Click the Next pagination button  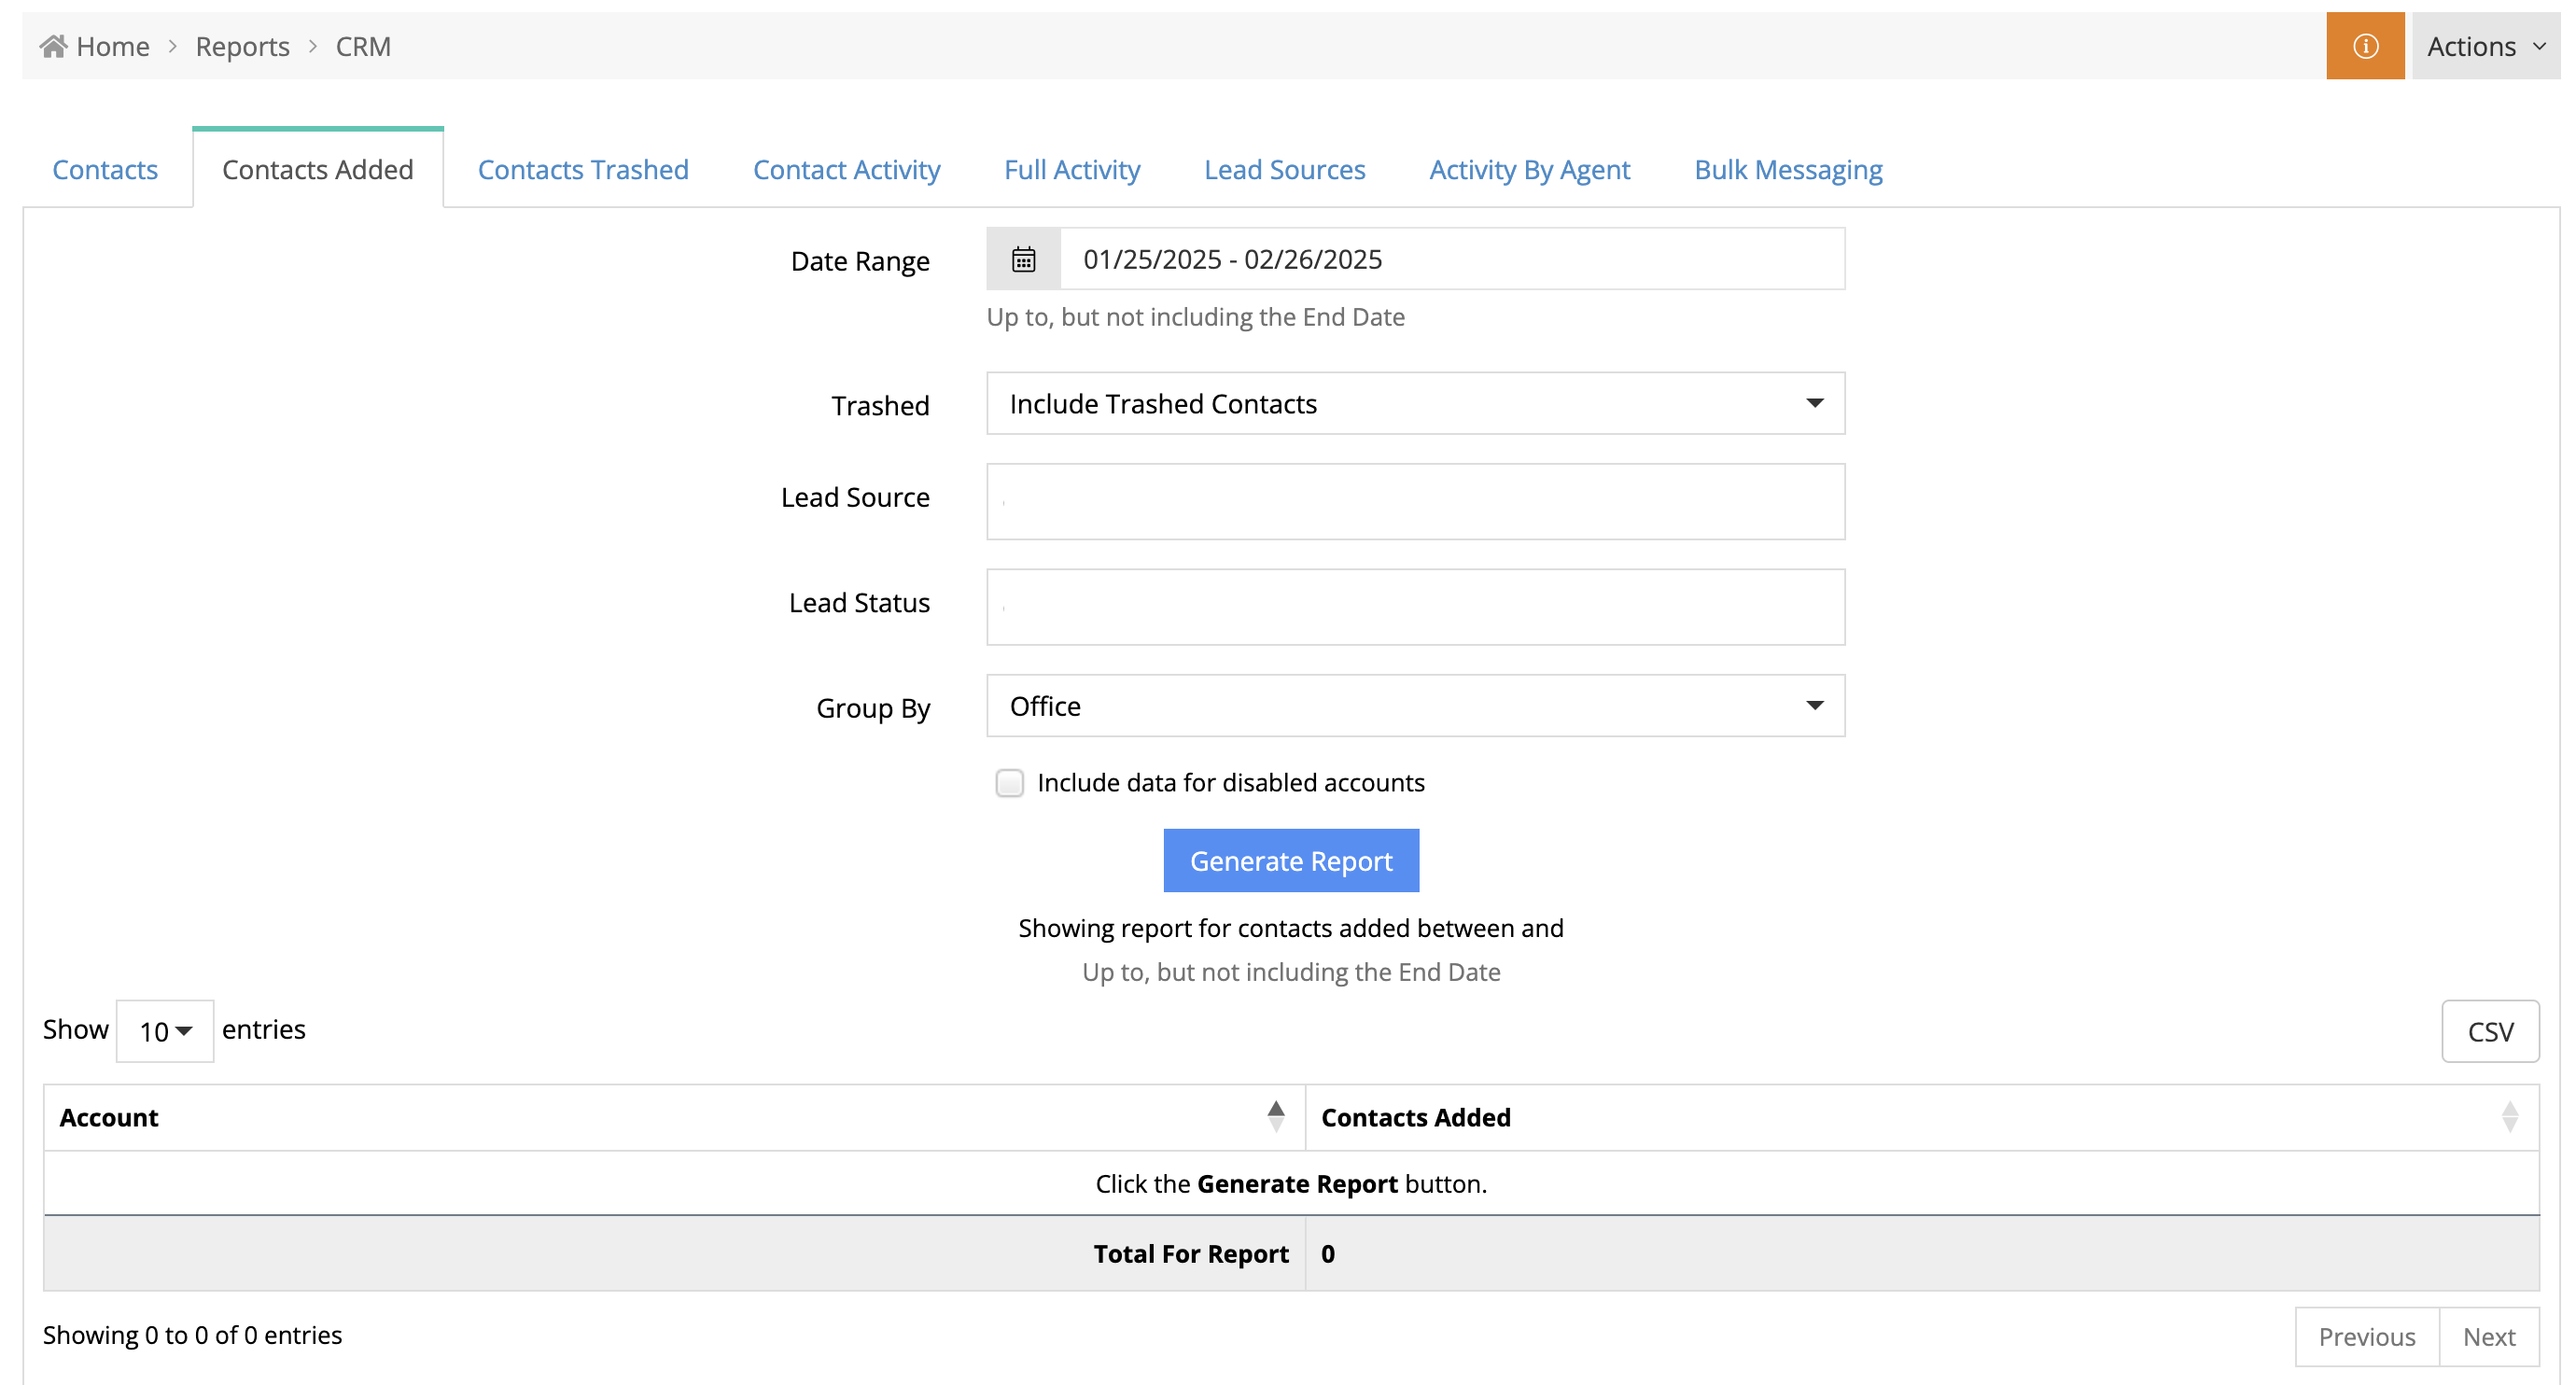tap(2488, 1336)
